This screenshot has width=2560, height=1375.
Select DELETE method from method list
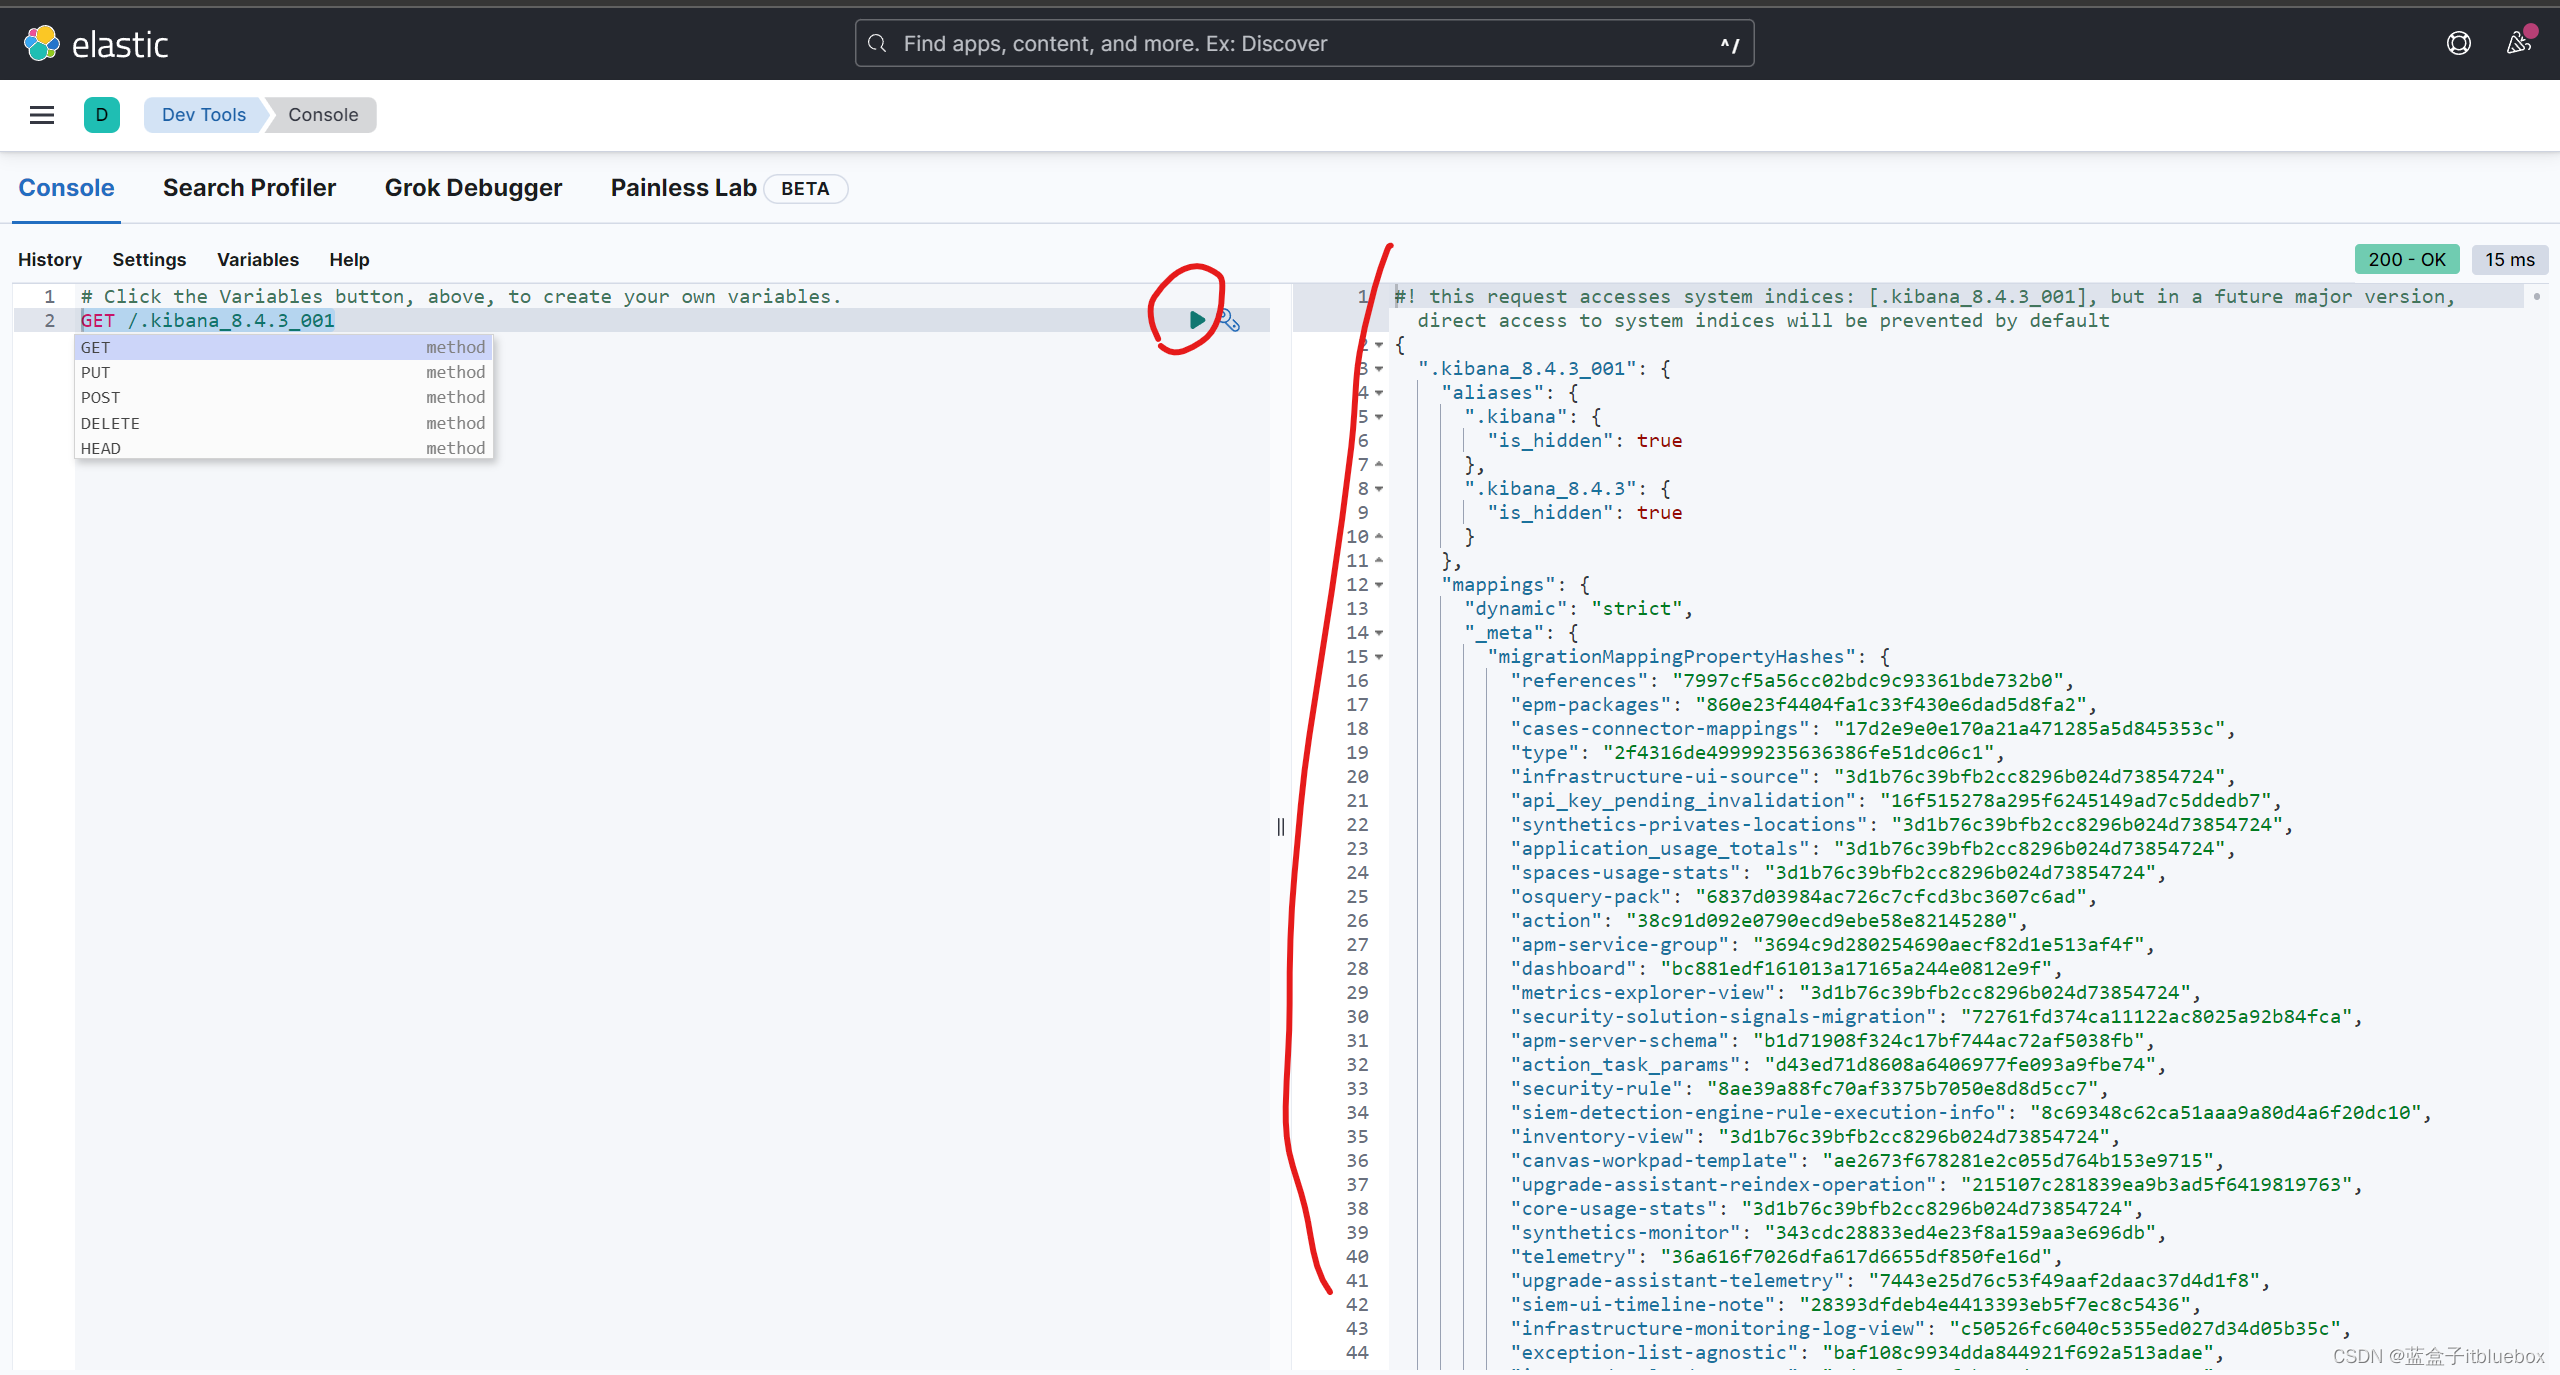[110, 422]
